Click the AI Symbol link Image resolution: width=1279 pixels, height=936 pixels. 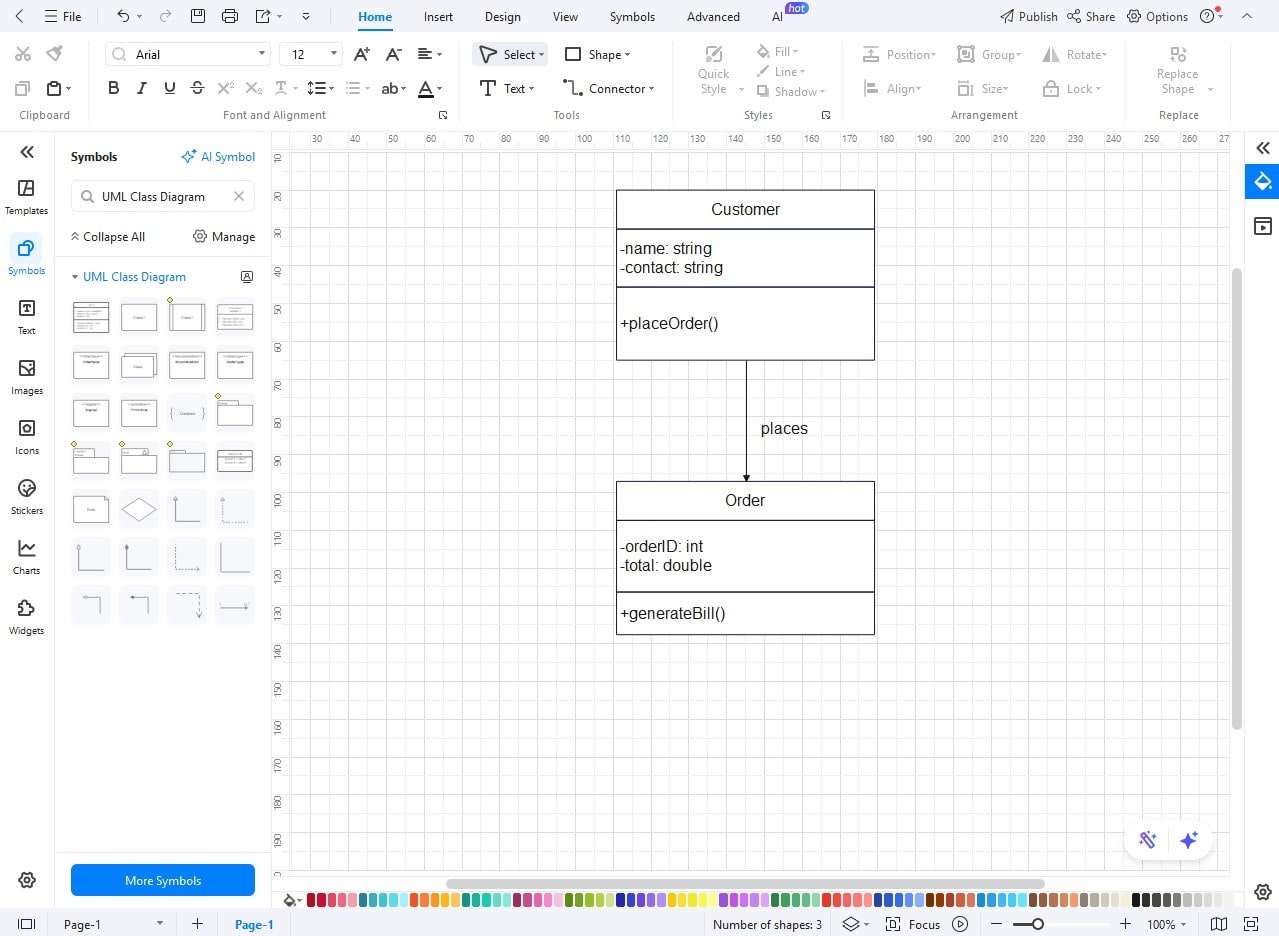[x=218, y=157]
